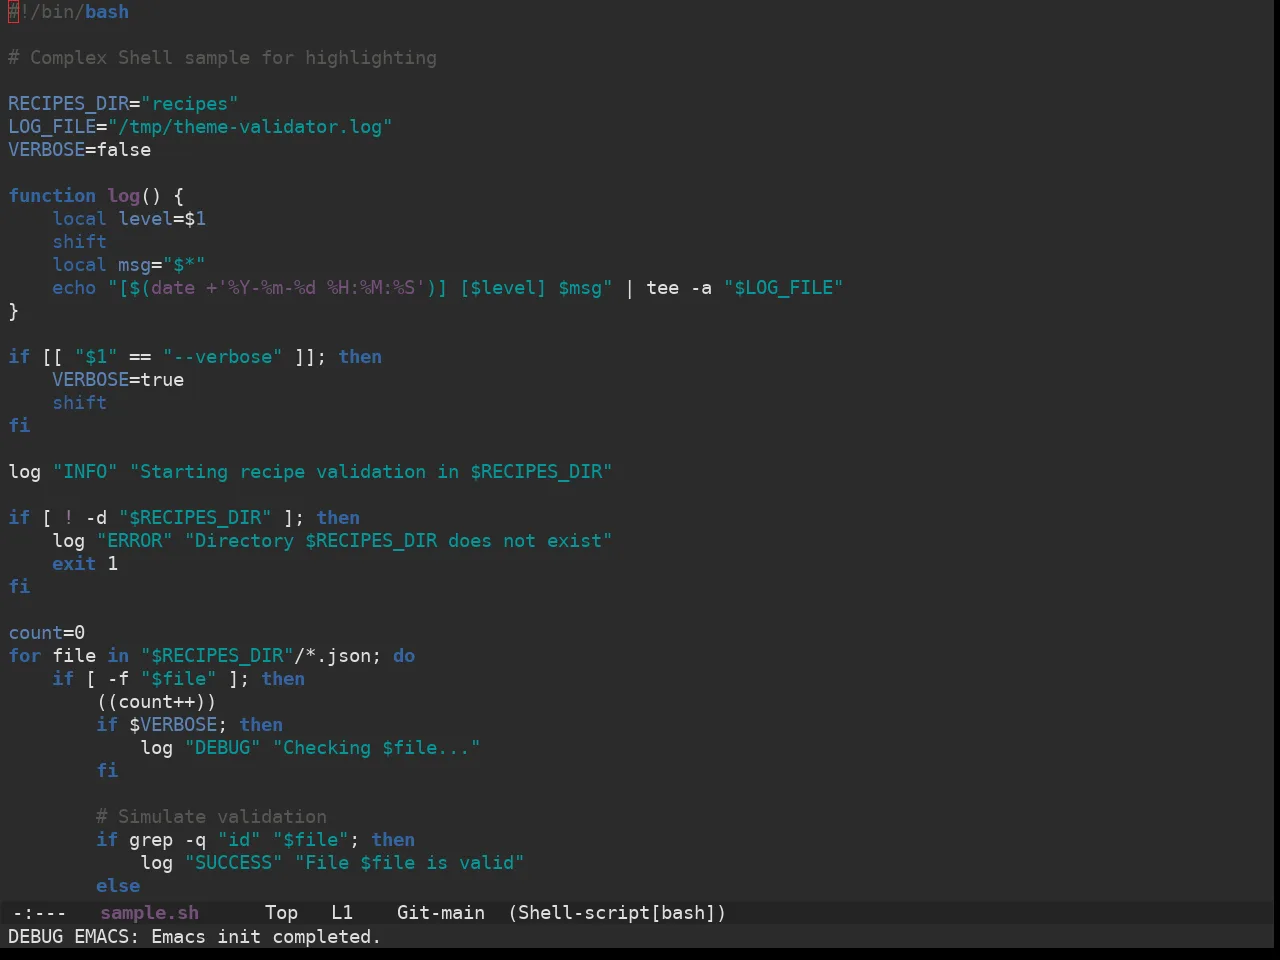Image resolution: width=1280 pixels, height=960 pixels.
Task: Place cursor on the shebang #!/bin/bash line
Action: point(68,12)
